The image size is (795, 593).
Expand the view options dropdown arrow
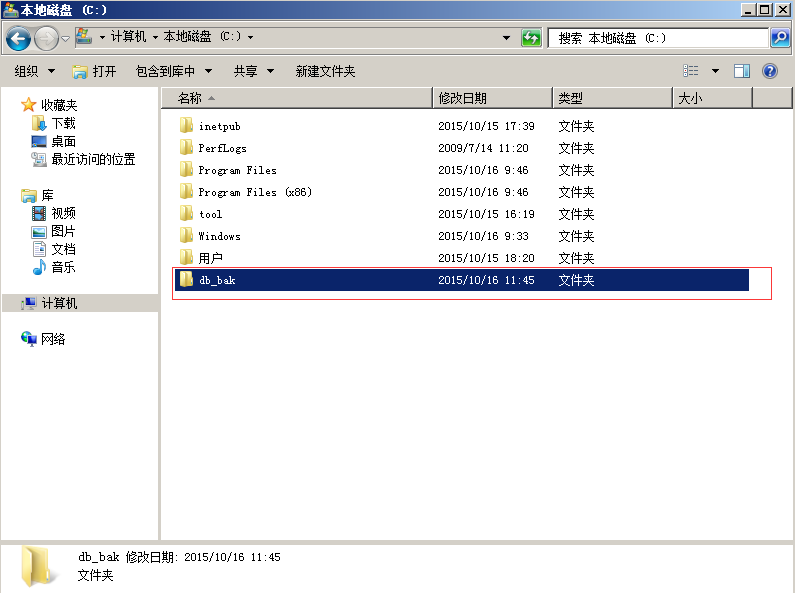715,71
